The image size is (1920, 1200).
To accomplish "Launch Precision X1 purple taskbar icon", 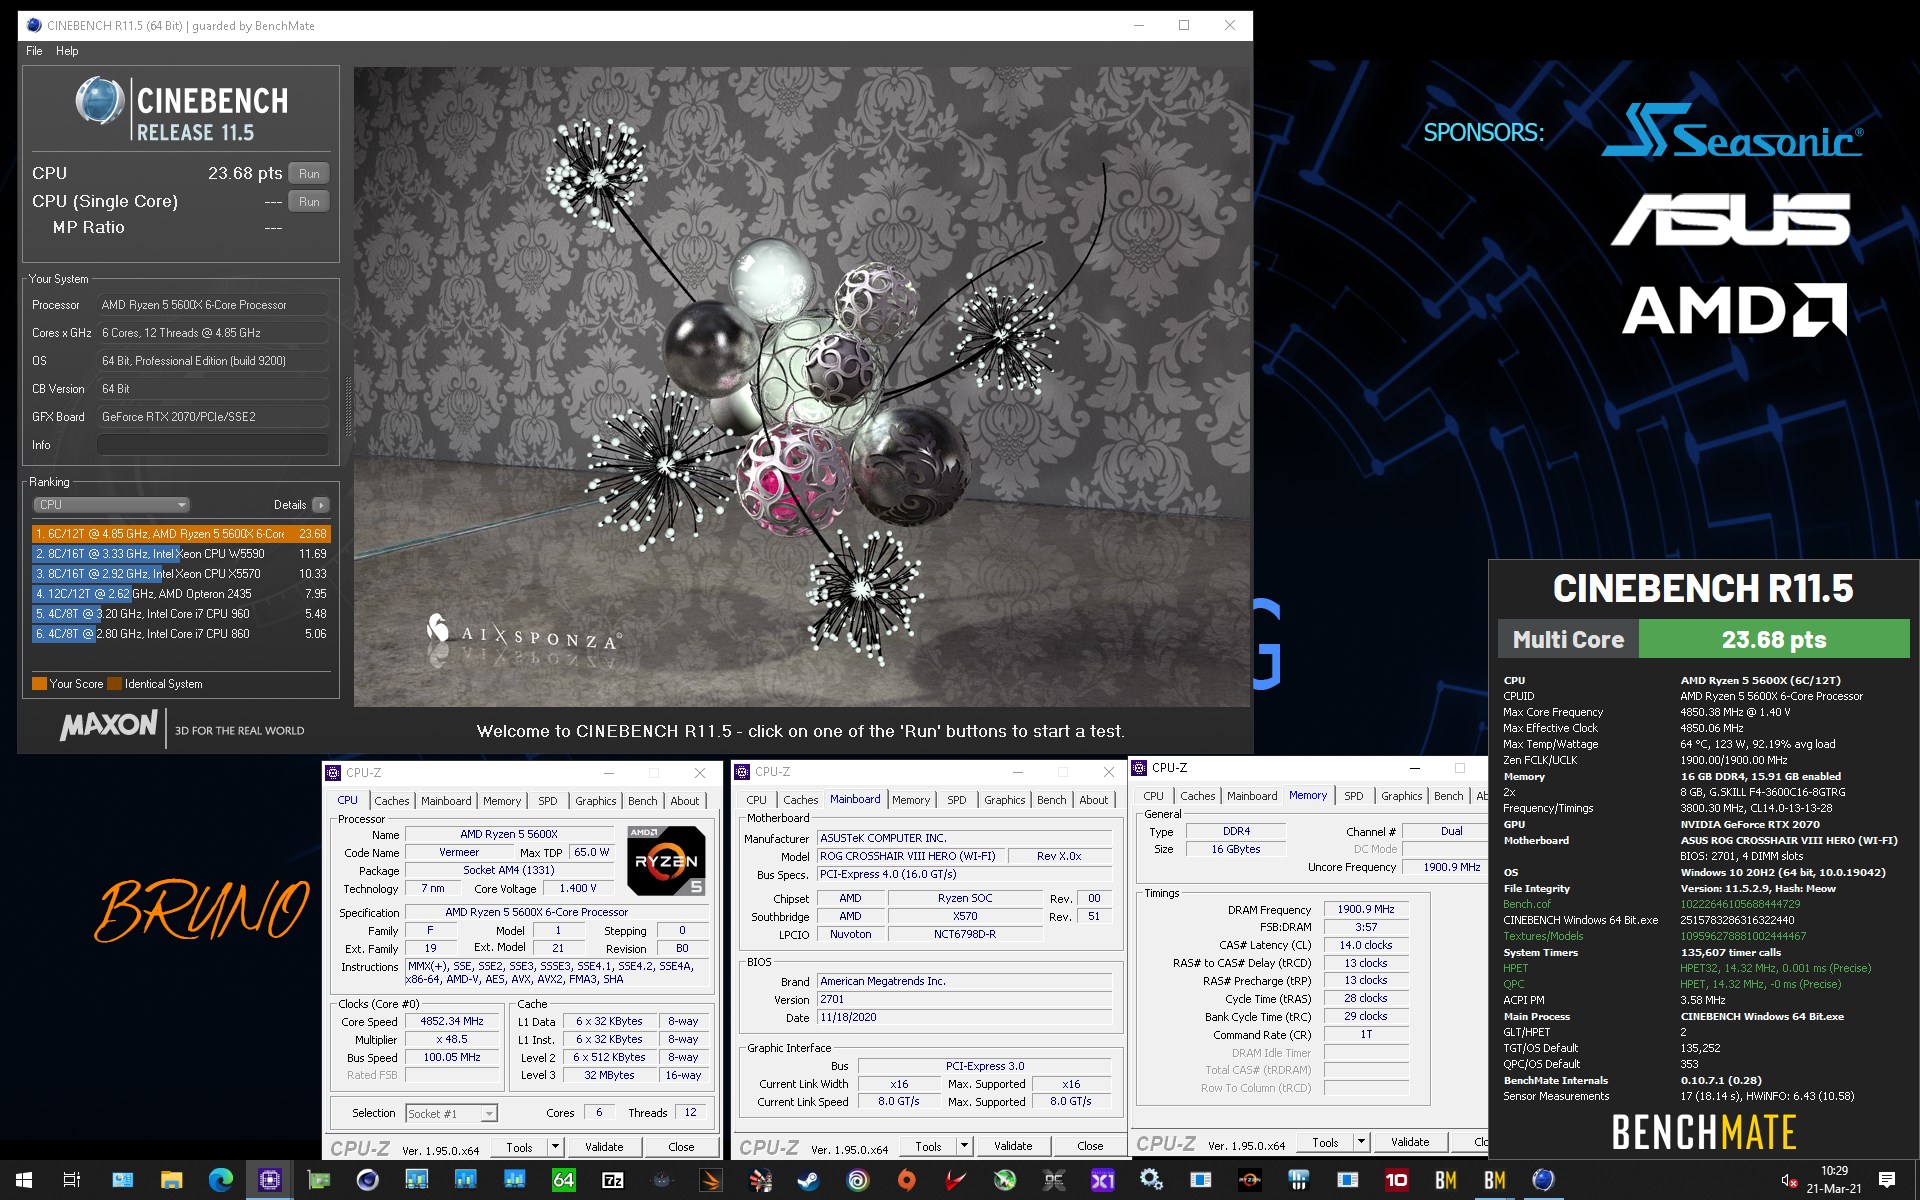I will coord(1102,1180).
